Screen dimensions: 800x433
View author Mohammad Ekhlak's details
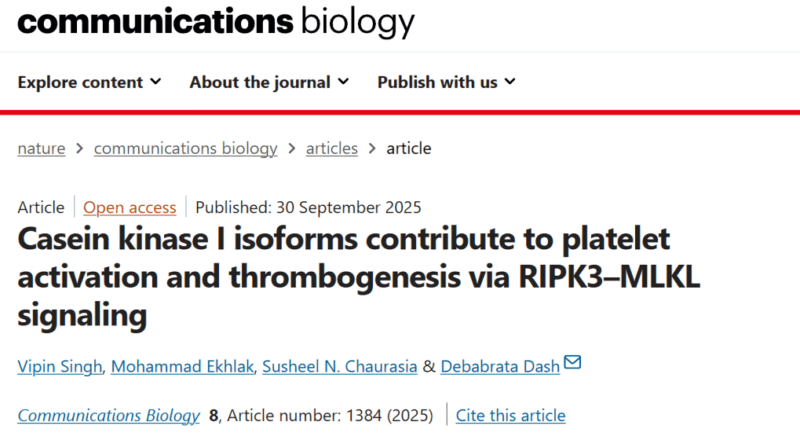click(179, 366)
